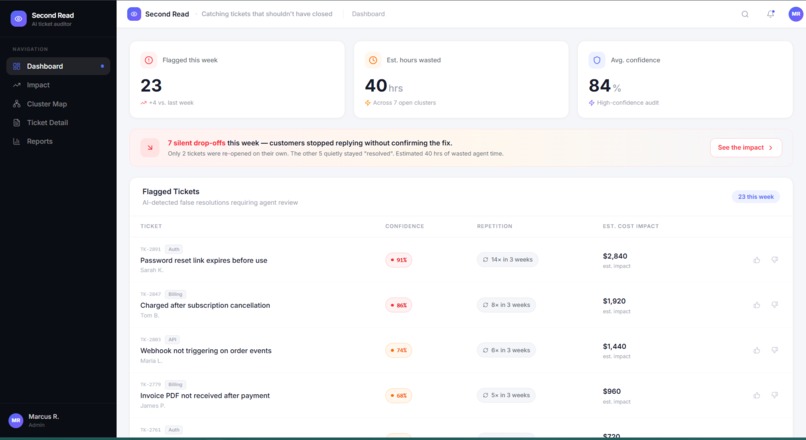Thumbs down the Invoice PDF ticket
The height and width of the screenshot is (440, 806).
(x=775, y=395)
